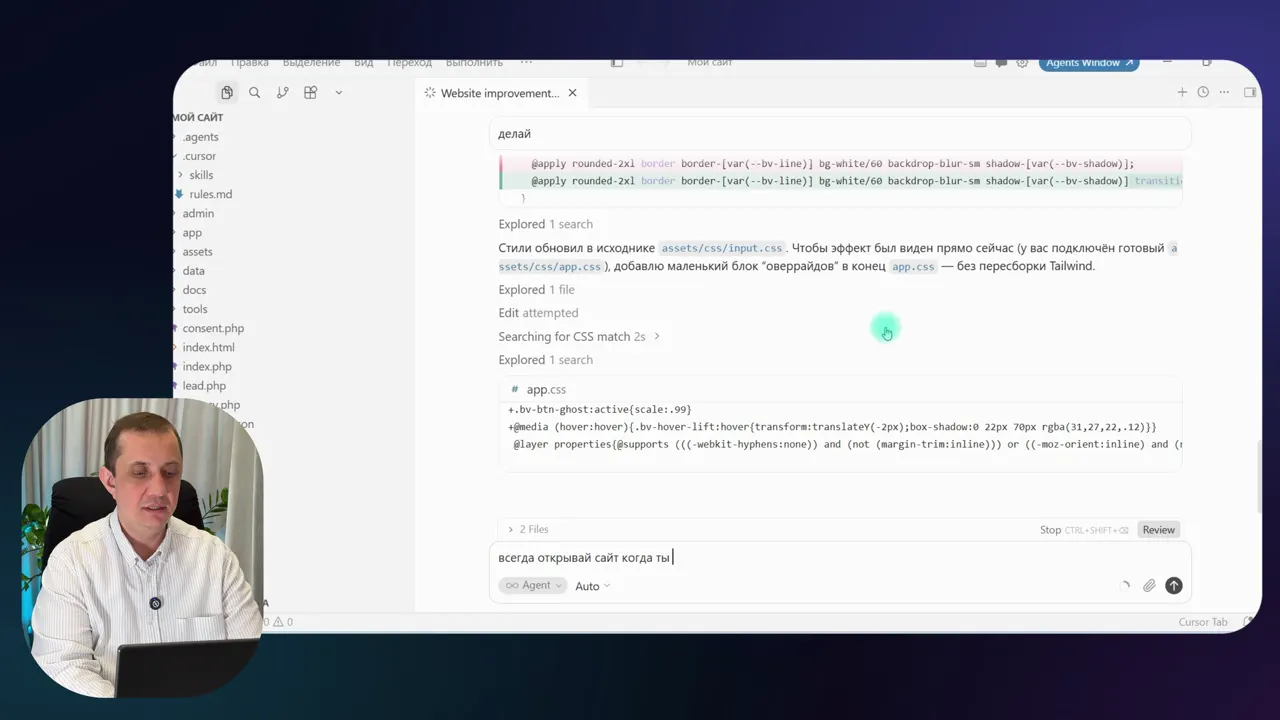Open the chat bubble icon in title bar
The width and height of the screenshot is (1280, 720).
pos(1001,63)
